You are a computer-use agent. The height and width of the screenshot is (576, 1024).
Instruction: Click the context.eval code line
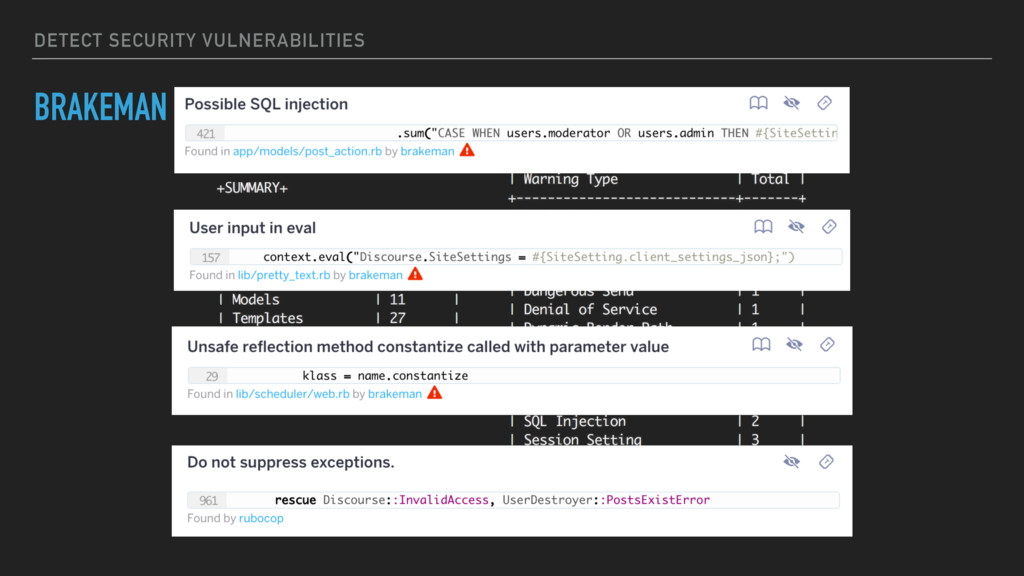(528, 257)
